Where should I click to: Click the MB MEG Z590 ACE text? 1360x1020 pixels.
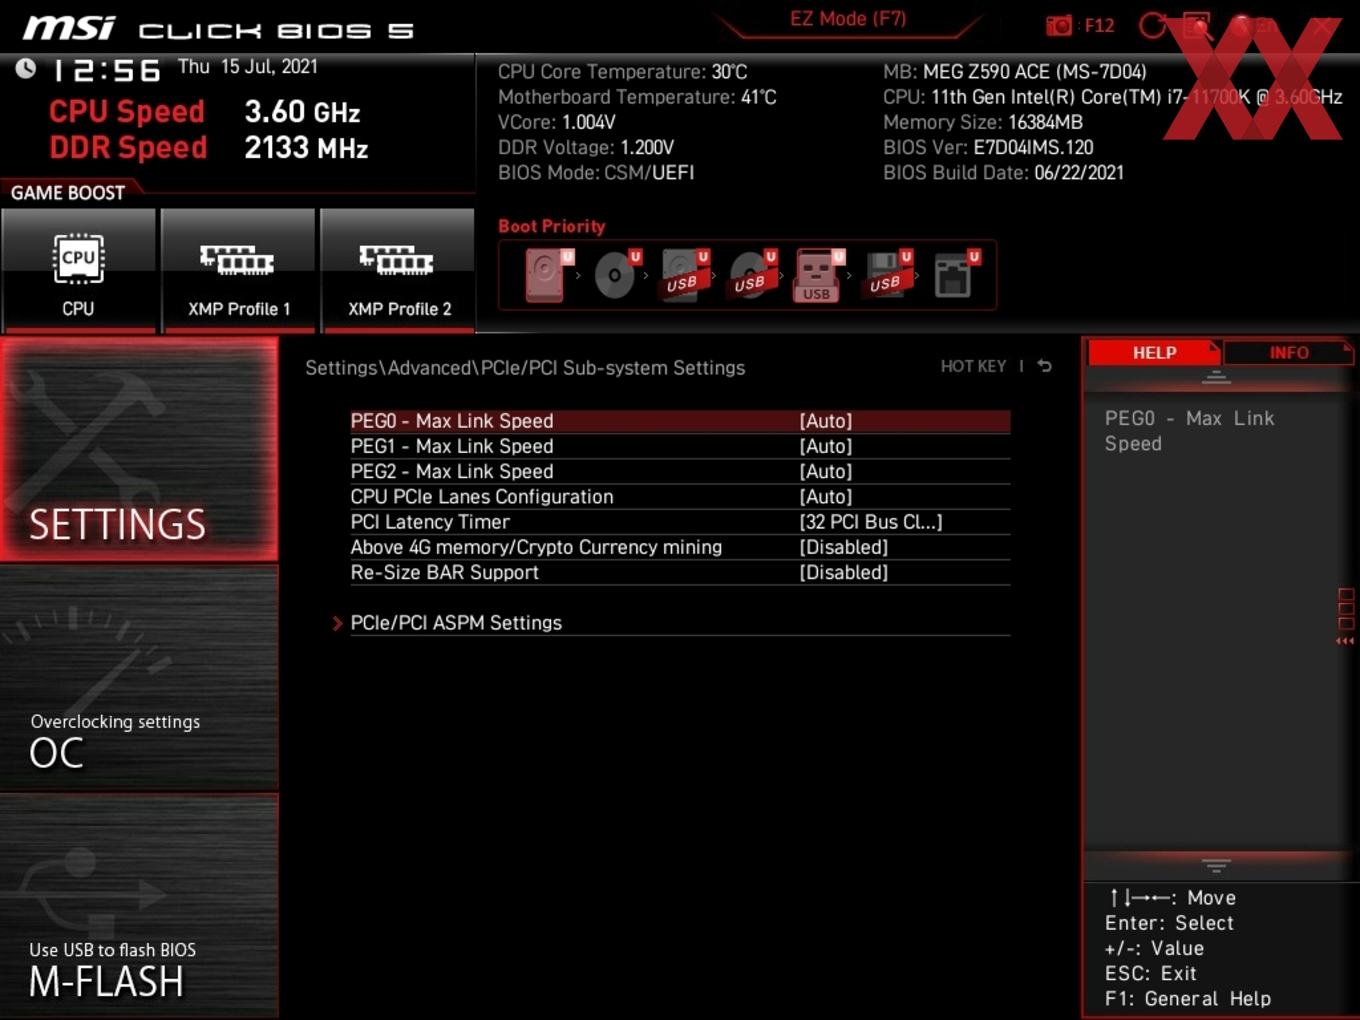(x=1015, y=72)
